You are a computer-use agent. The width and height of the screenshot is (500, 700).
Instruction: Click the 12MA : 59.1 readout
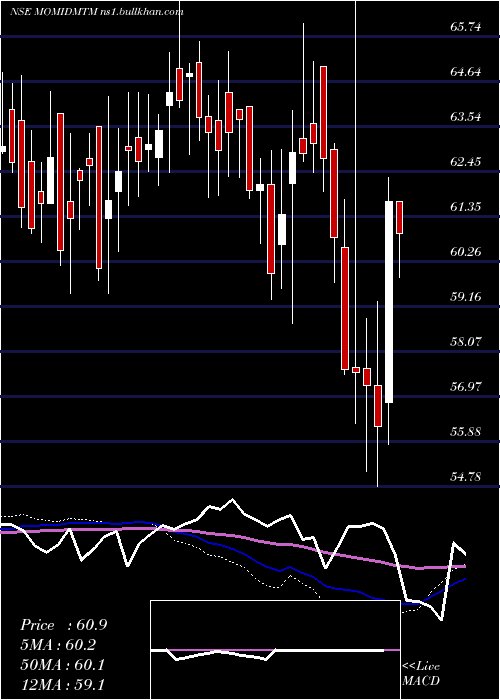(x=62, y=684)
